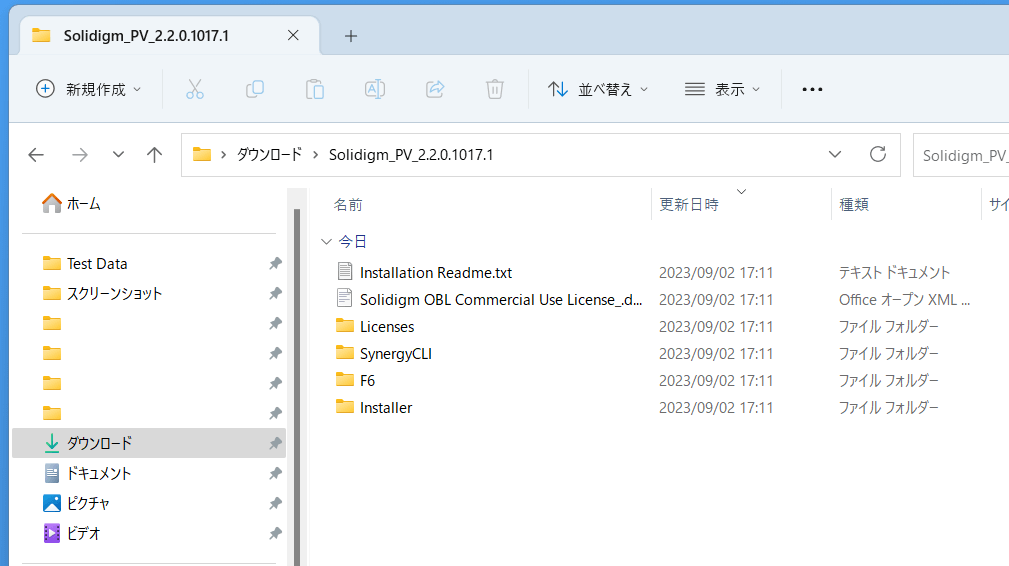Close the Solidigm_PV_2.2.0.1017.1 tab

[x=293, y=35]
